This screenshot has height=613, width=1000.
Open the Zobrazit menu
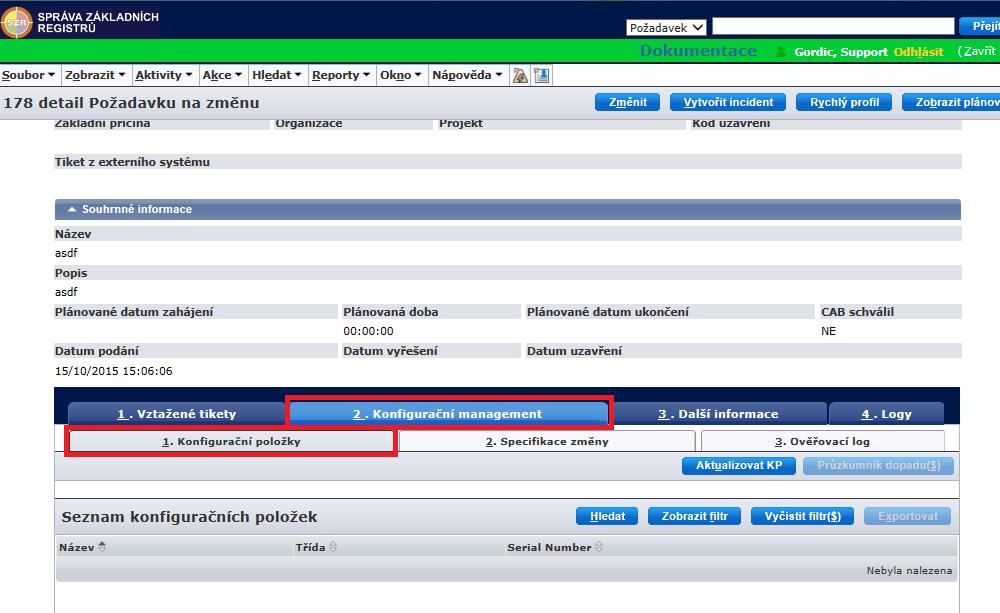(x=94, y=75)
